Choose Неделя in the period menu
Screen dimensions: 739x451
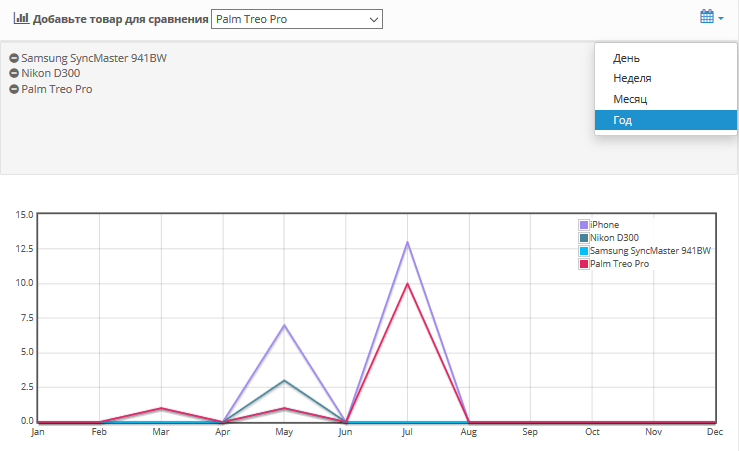pos(632,78)
